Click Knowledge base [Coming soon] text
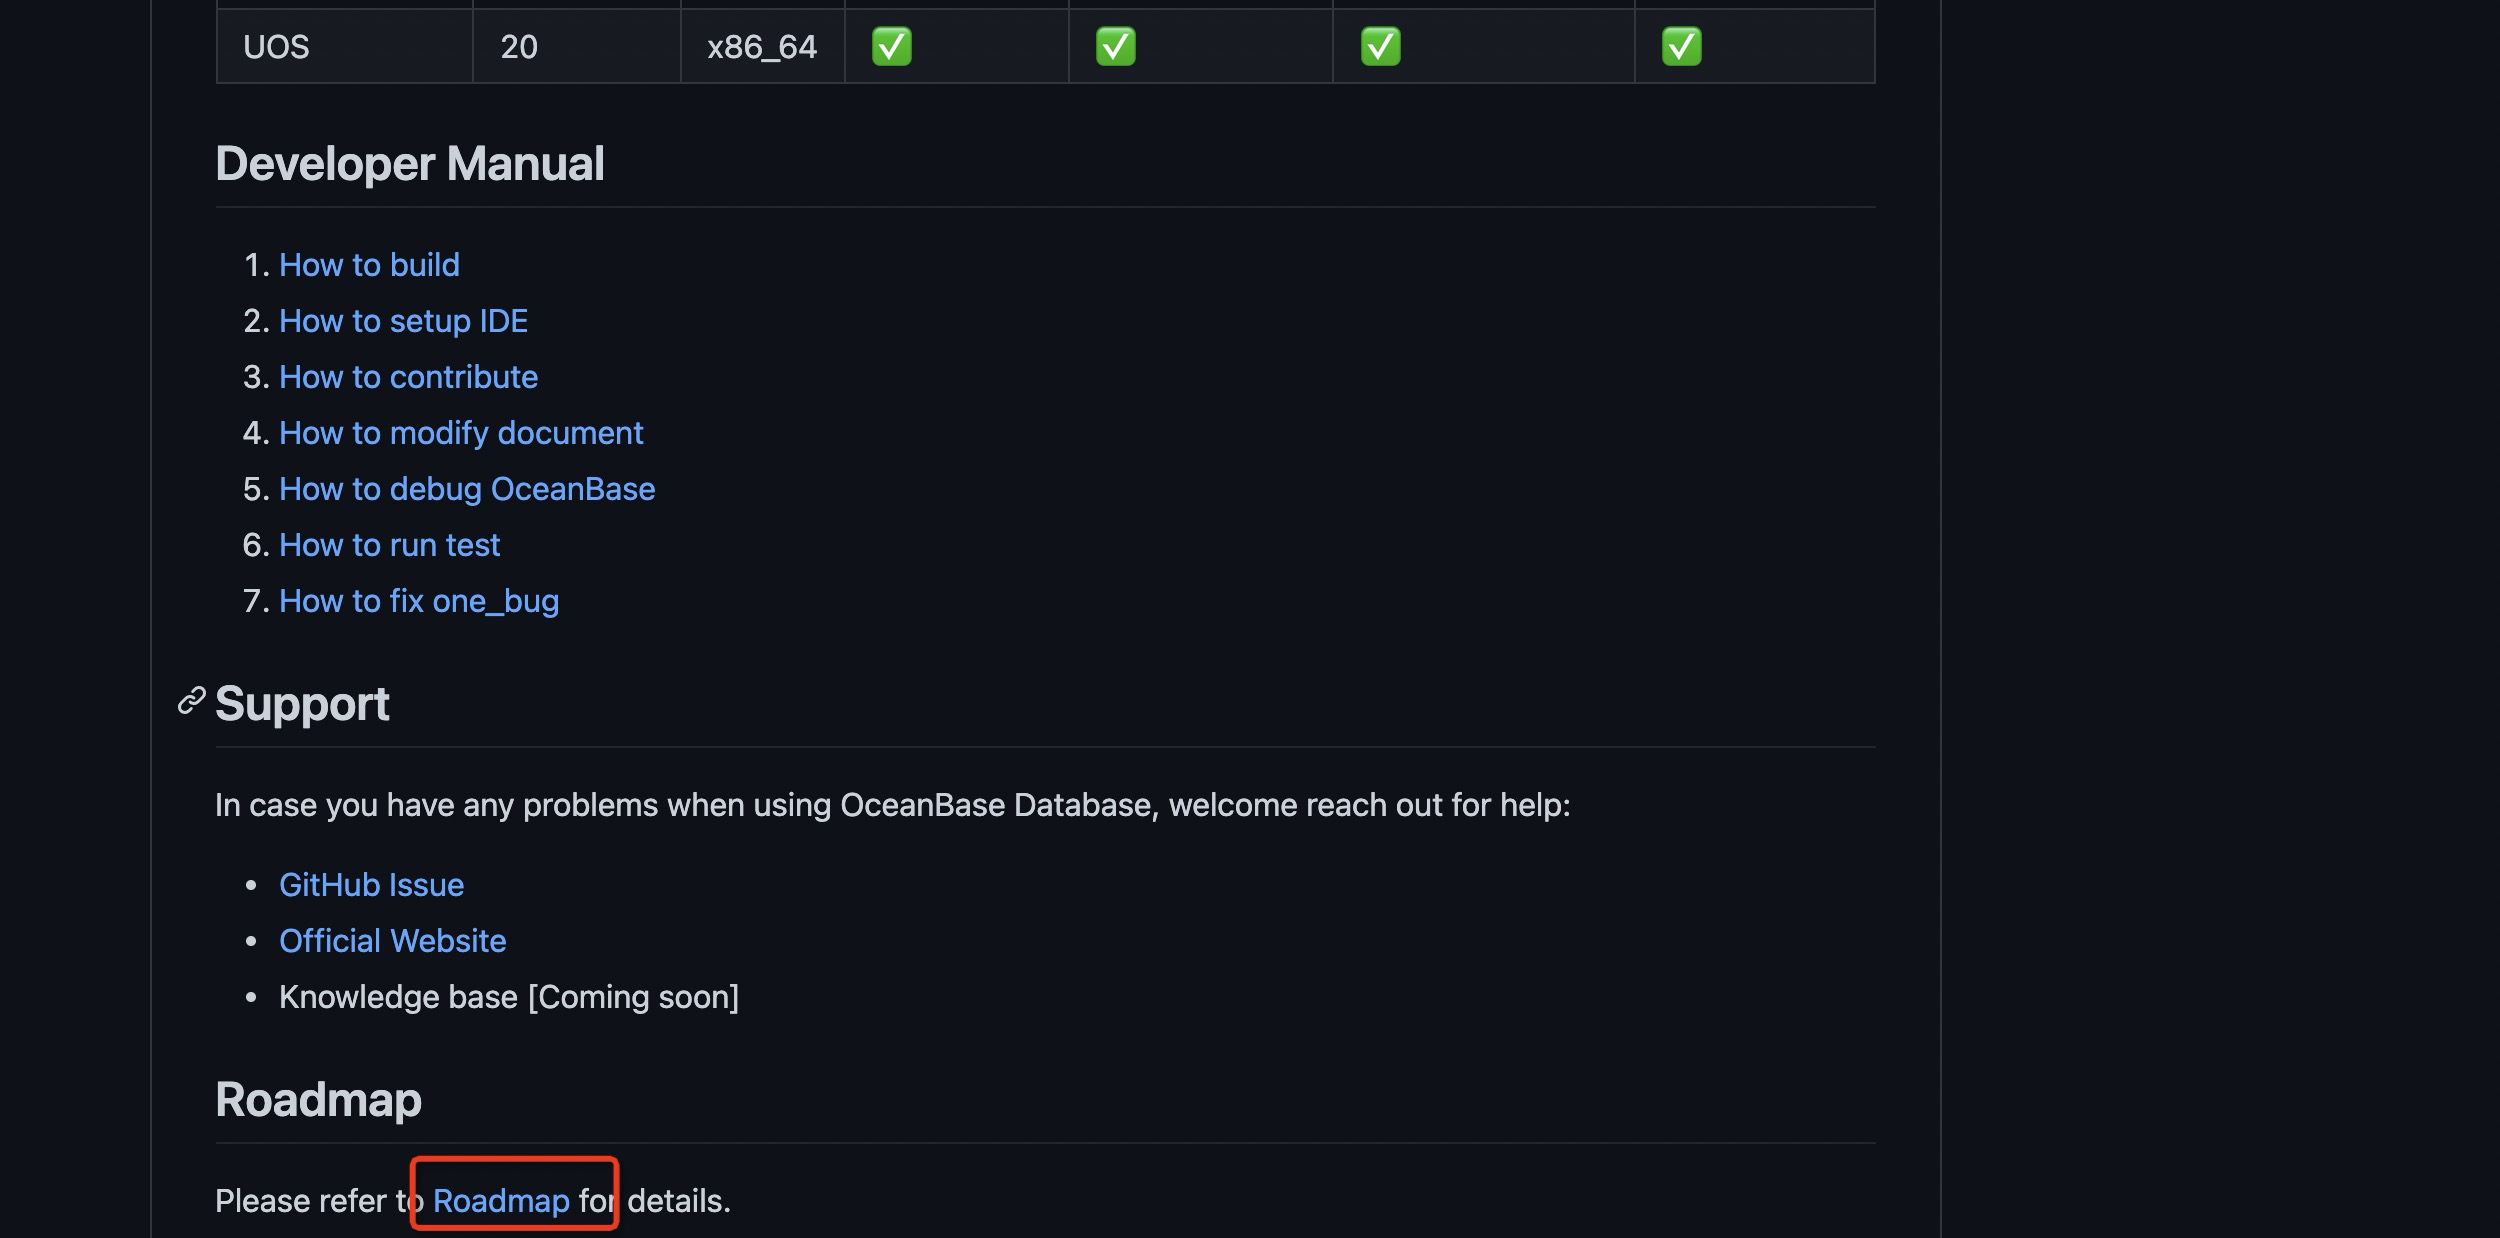2500x1238 pixels. [x=509, y=997]
